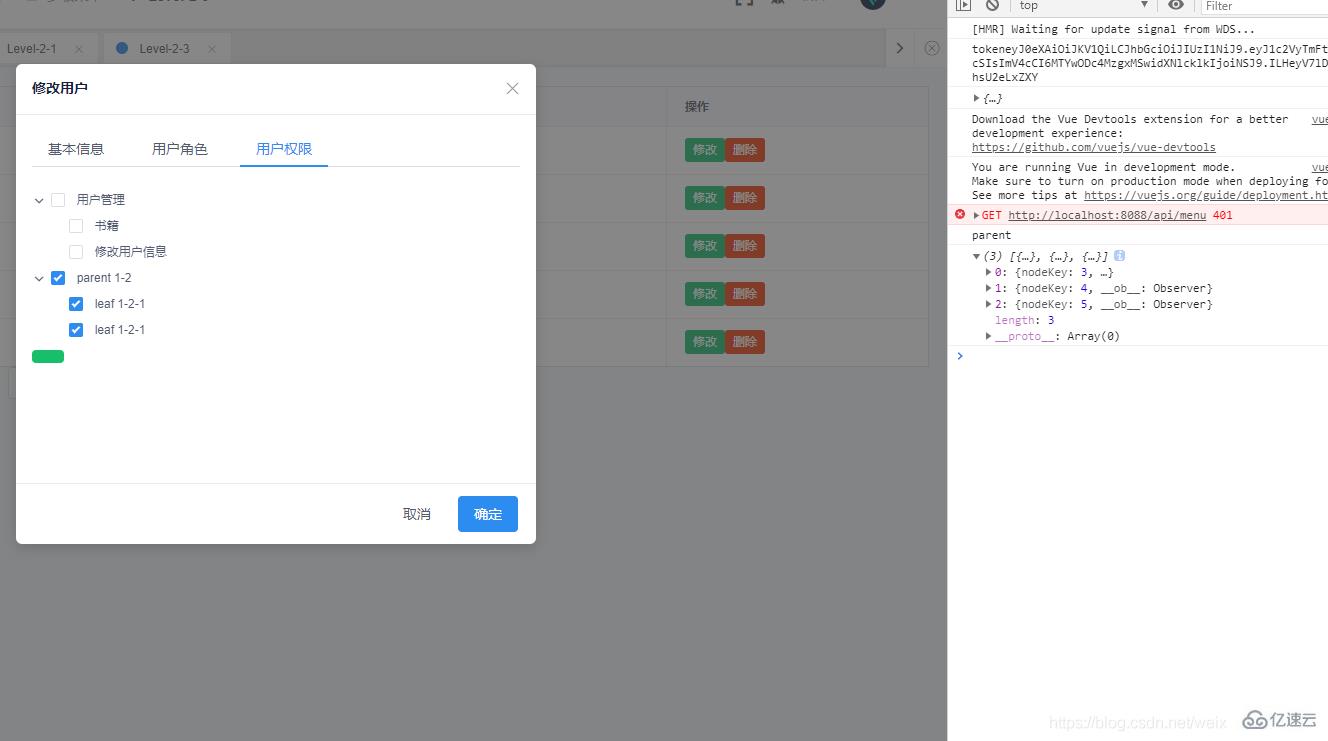
Task: Click the 操作 column header
Action: [x=697, y=107]
